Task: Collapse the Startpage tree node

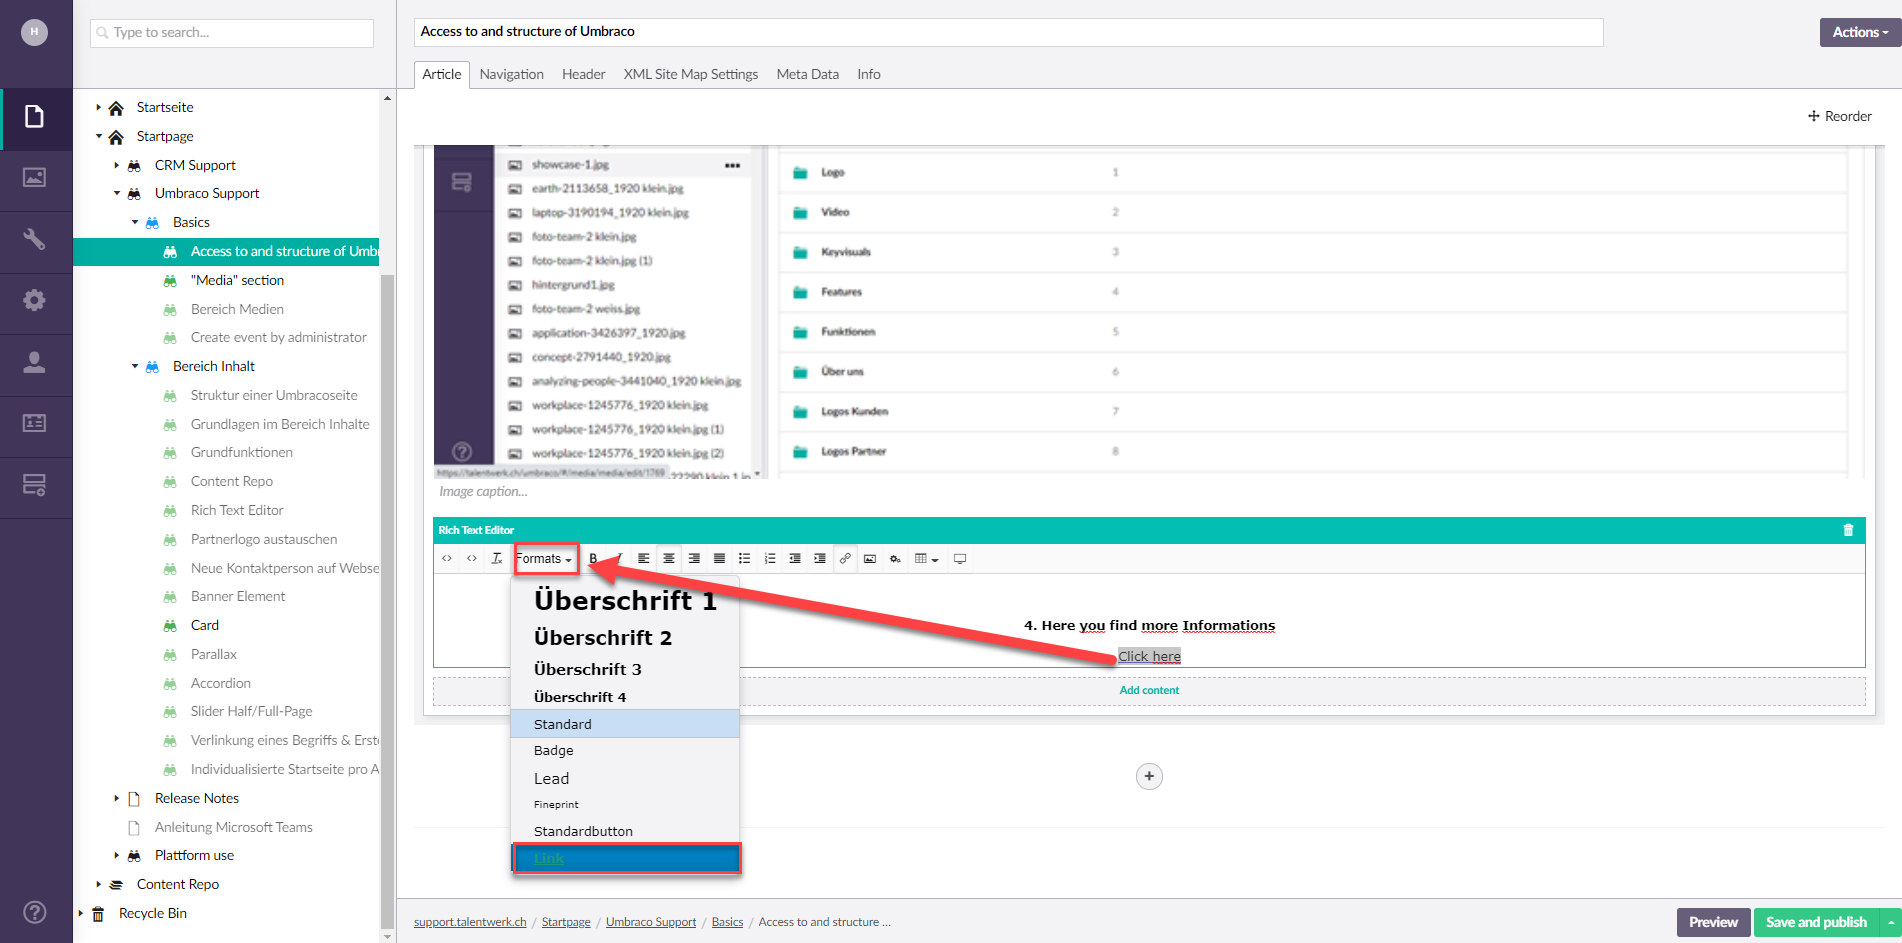Action: coord(98,136)
